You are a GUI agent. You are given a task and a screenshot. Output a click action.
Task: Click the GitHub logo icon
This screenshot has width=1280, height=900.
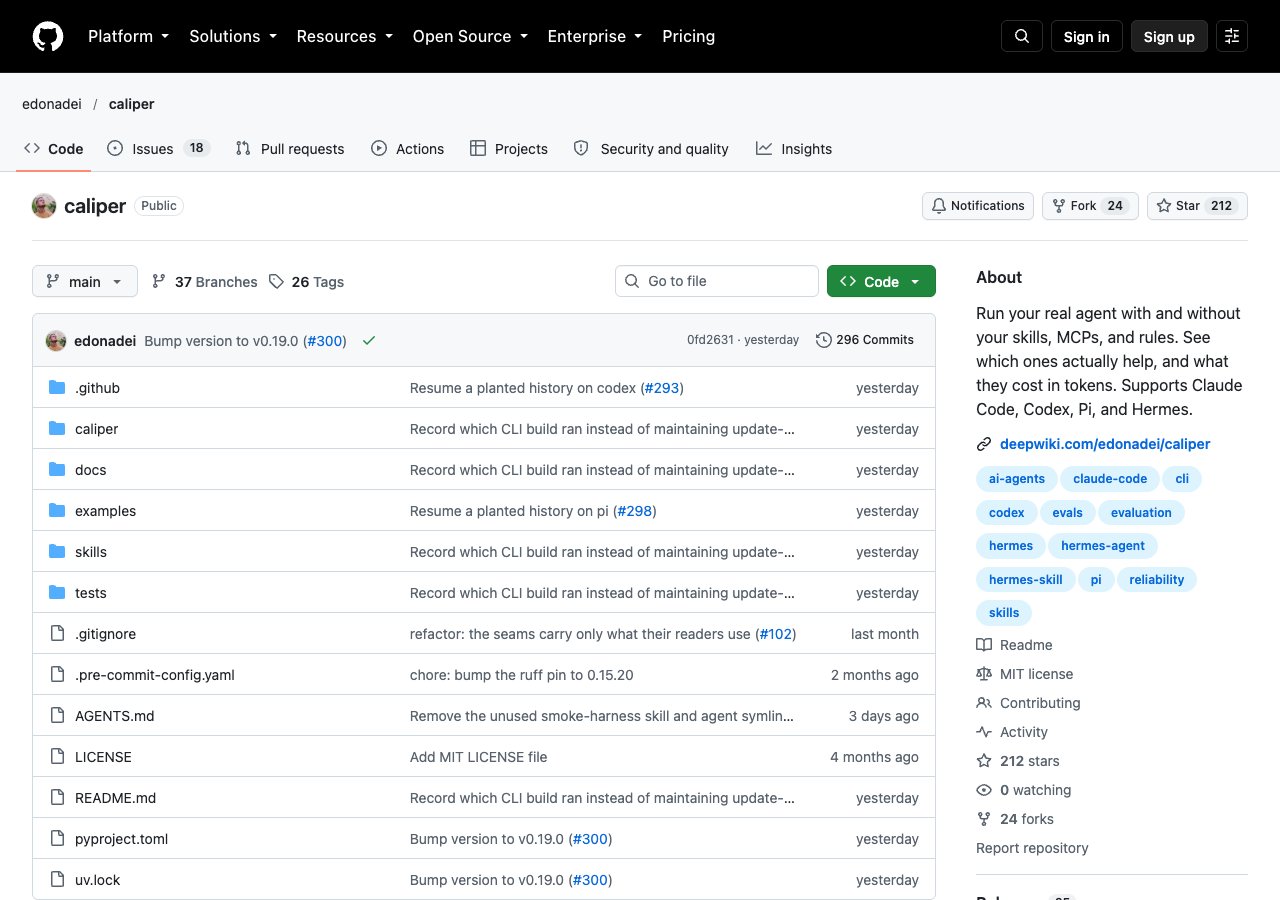tap(48, 36)
